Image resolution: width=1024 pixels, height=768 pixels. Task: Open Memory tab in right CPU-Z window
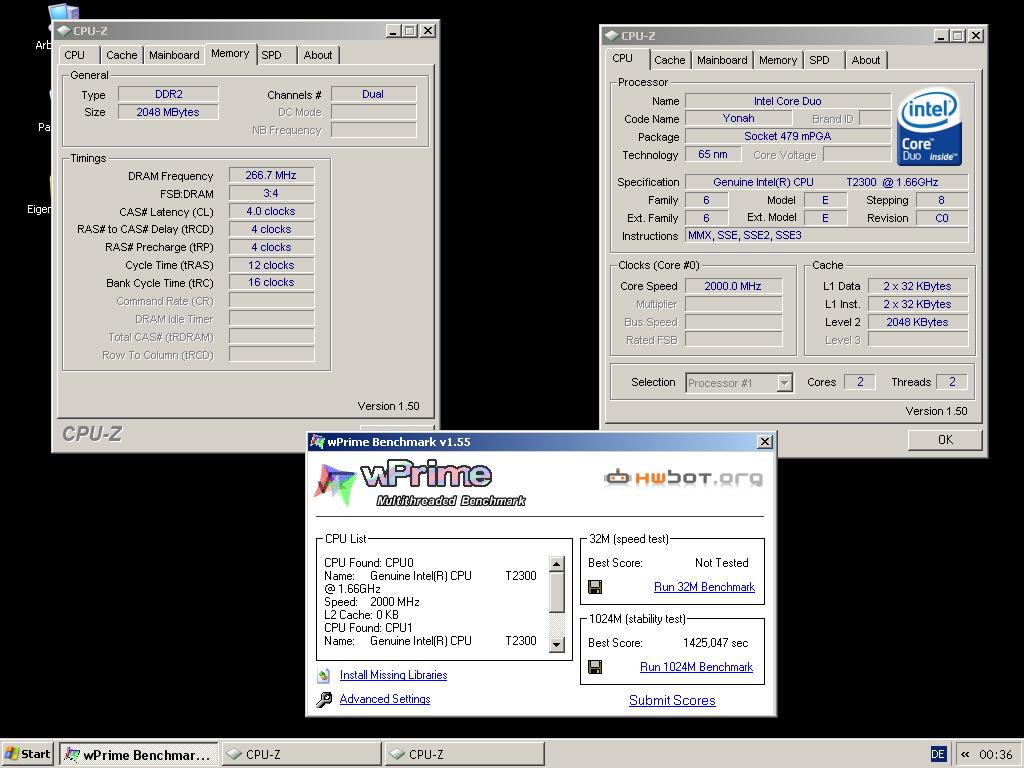click(778, 60)
